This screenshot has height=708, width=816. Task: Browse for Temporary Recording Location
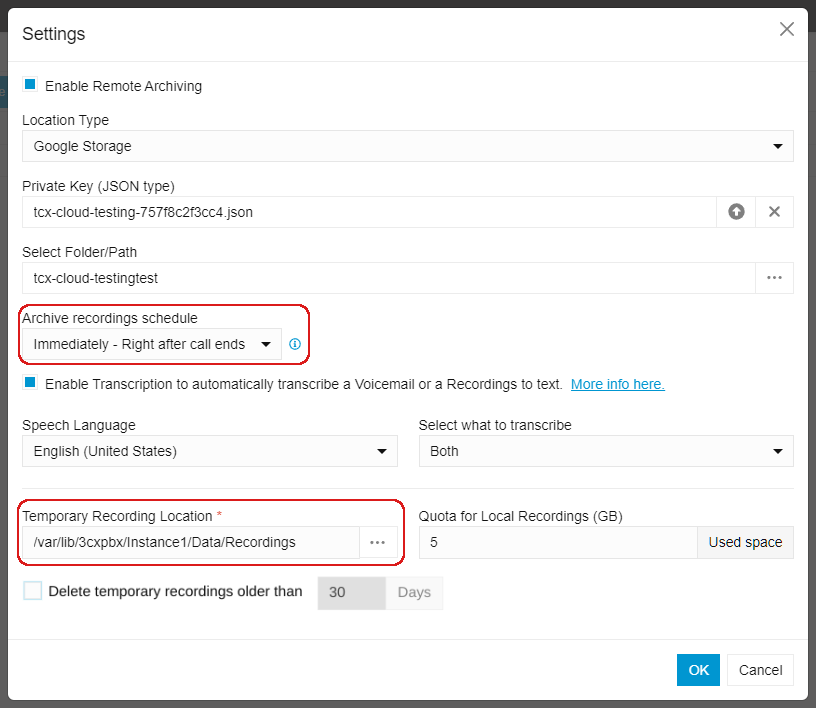coord(378,542)
